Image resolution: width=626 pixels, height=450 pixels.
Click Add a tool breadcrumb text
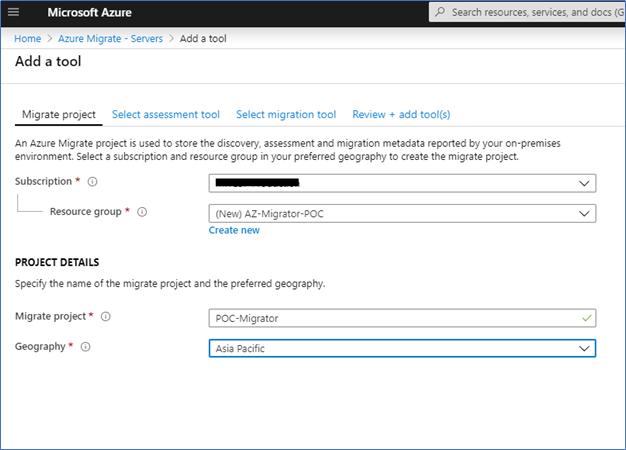tap(203, 39)
